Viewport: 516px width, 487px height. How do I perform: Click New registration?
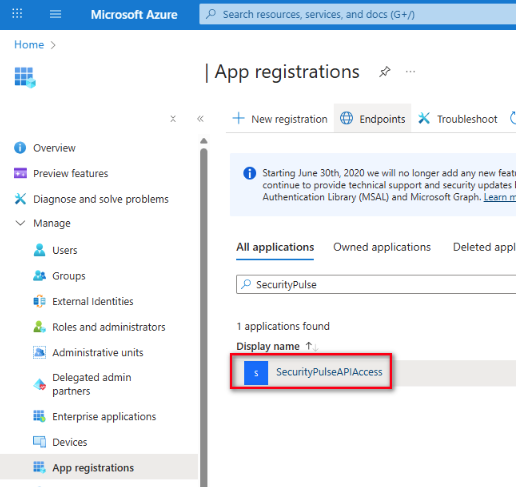[280, 119]
